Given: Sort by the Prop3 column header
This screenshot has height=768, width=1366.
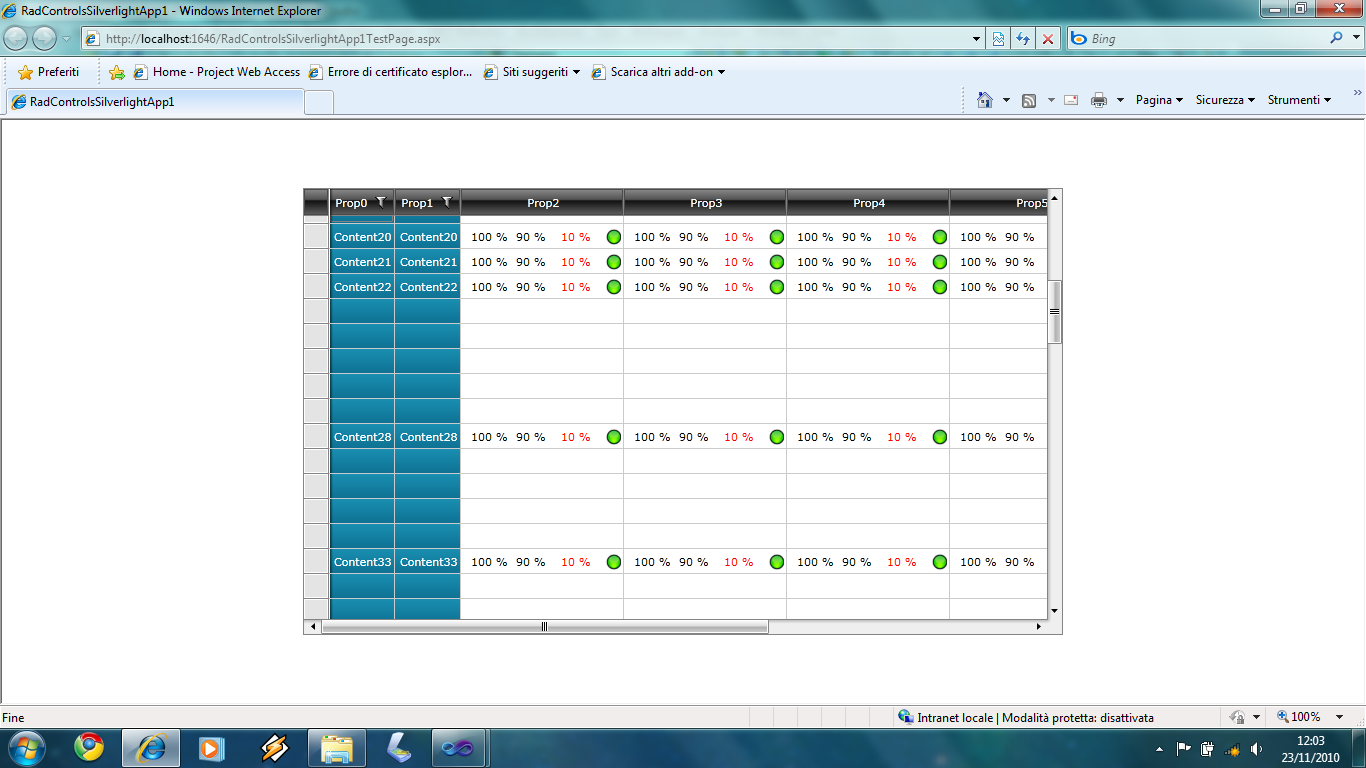Looking at the screenshot, I should coord(705,203).
